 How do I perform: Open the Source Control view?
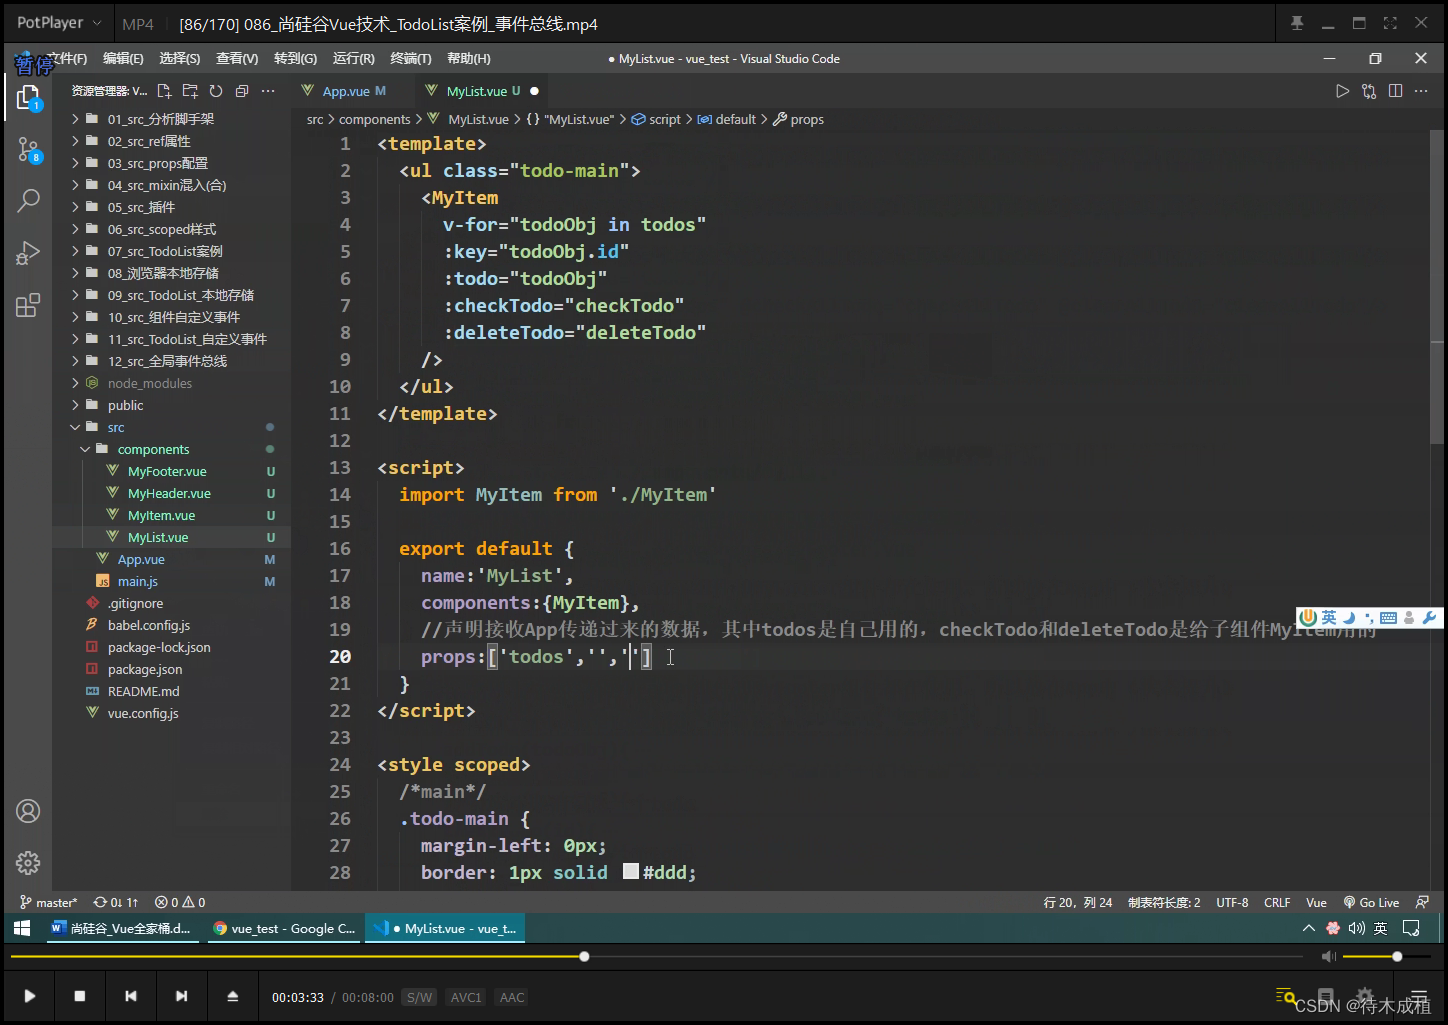point(28,149)
